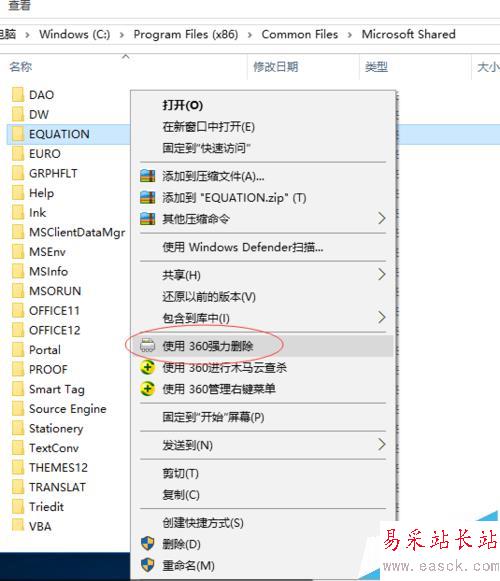Select the TRANSLAT folder row

57,488
